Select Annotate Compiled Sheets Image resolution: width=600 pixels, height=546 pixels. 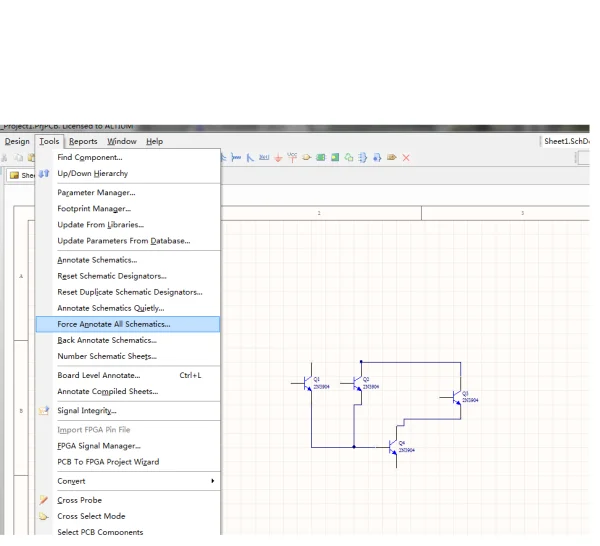(128, 391)
